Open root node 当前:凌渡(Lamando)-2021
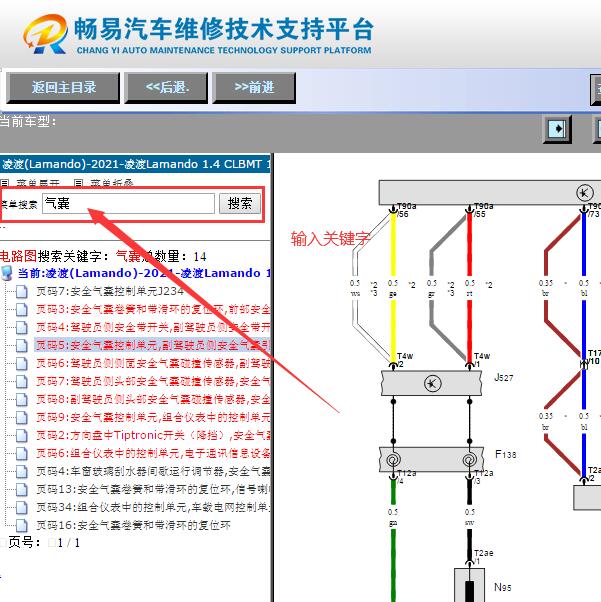The width and height of the screenshot is (601, 602). [144, 273]
